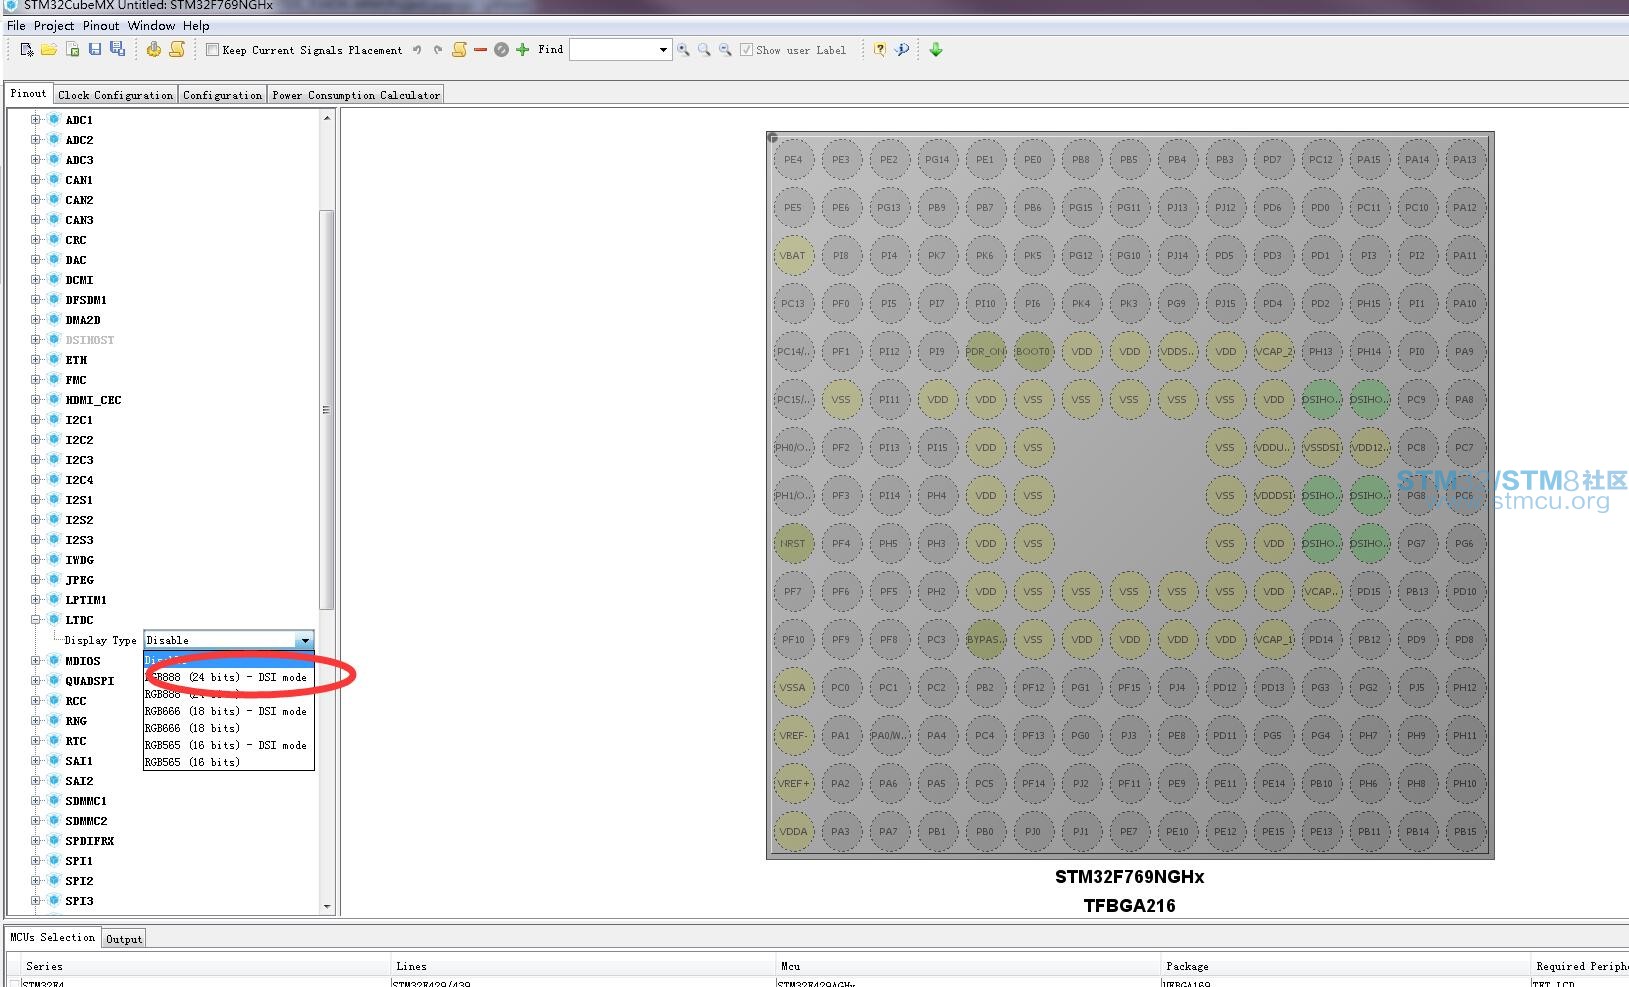Open the Project menu
Image resolution: width=1629 pixels, height=987 pixels.
pos(54,25)
